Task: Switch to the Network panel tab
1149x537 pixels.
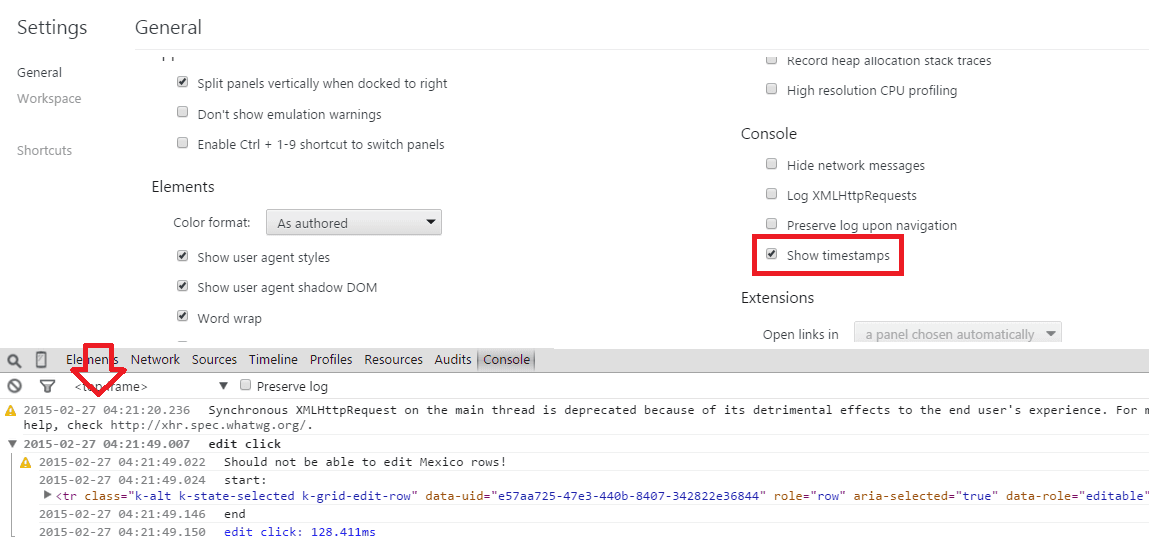Action: [155, 360]
